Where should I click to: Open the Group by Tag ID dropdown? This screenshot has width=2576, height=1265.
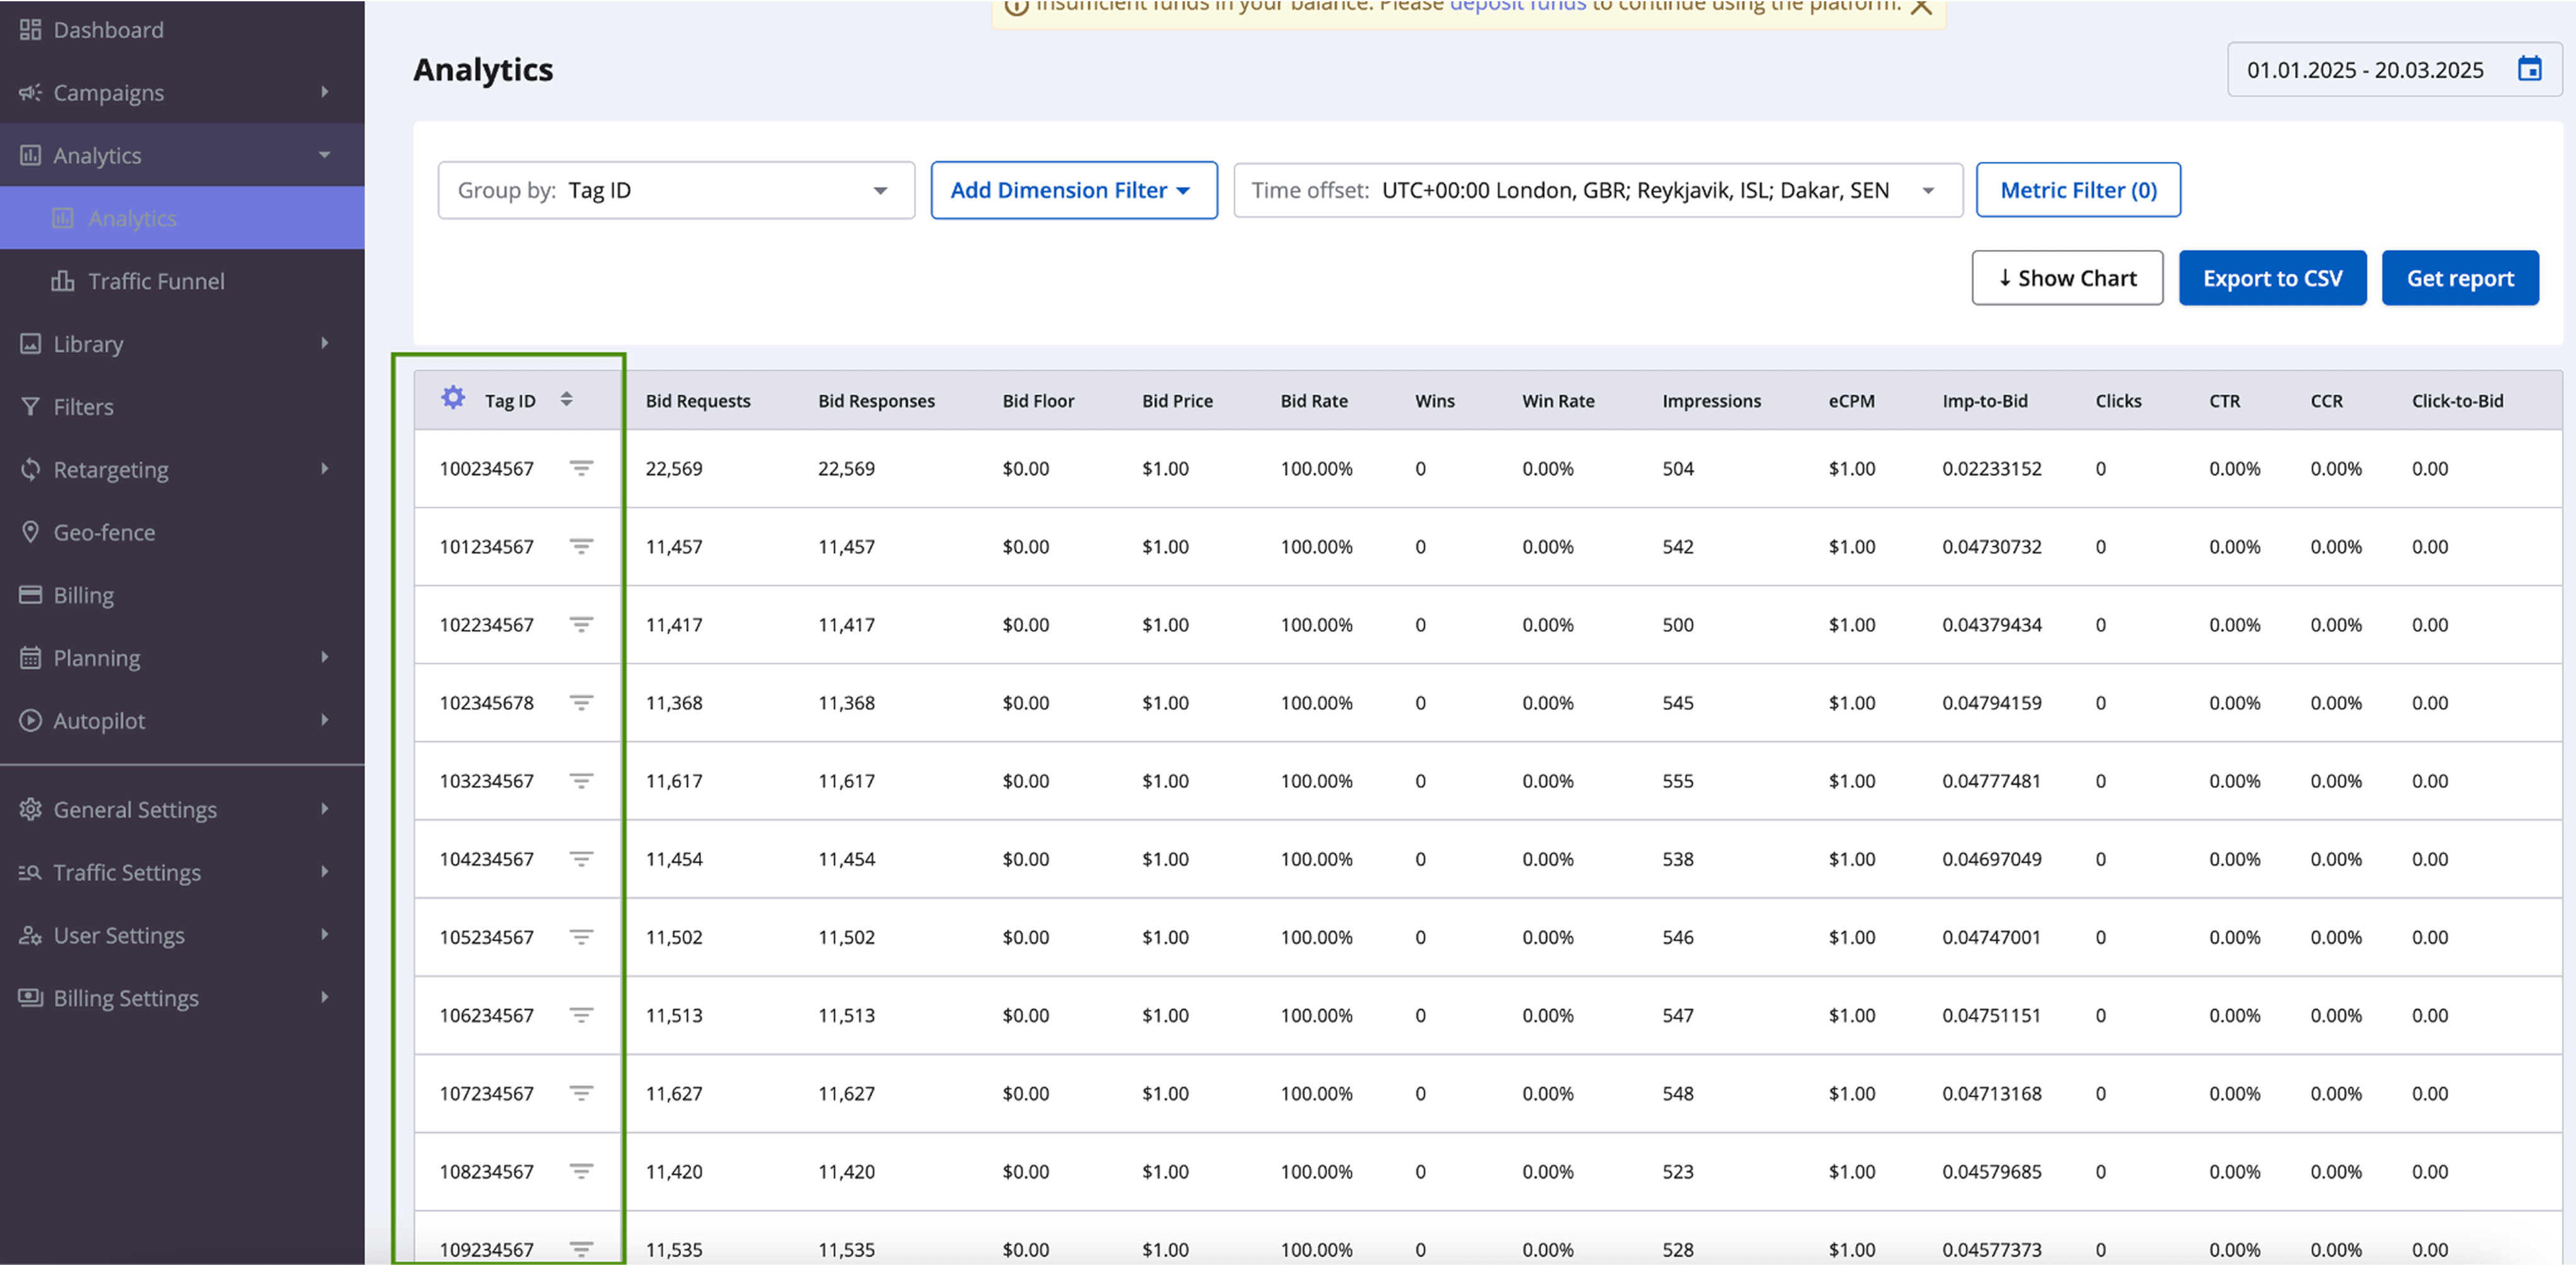point(676,190)
